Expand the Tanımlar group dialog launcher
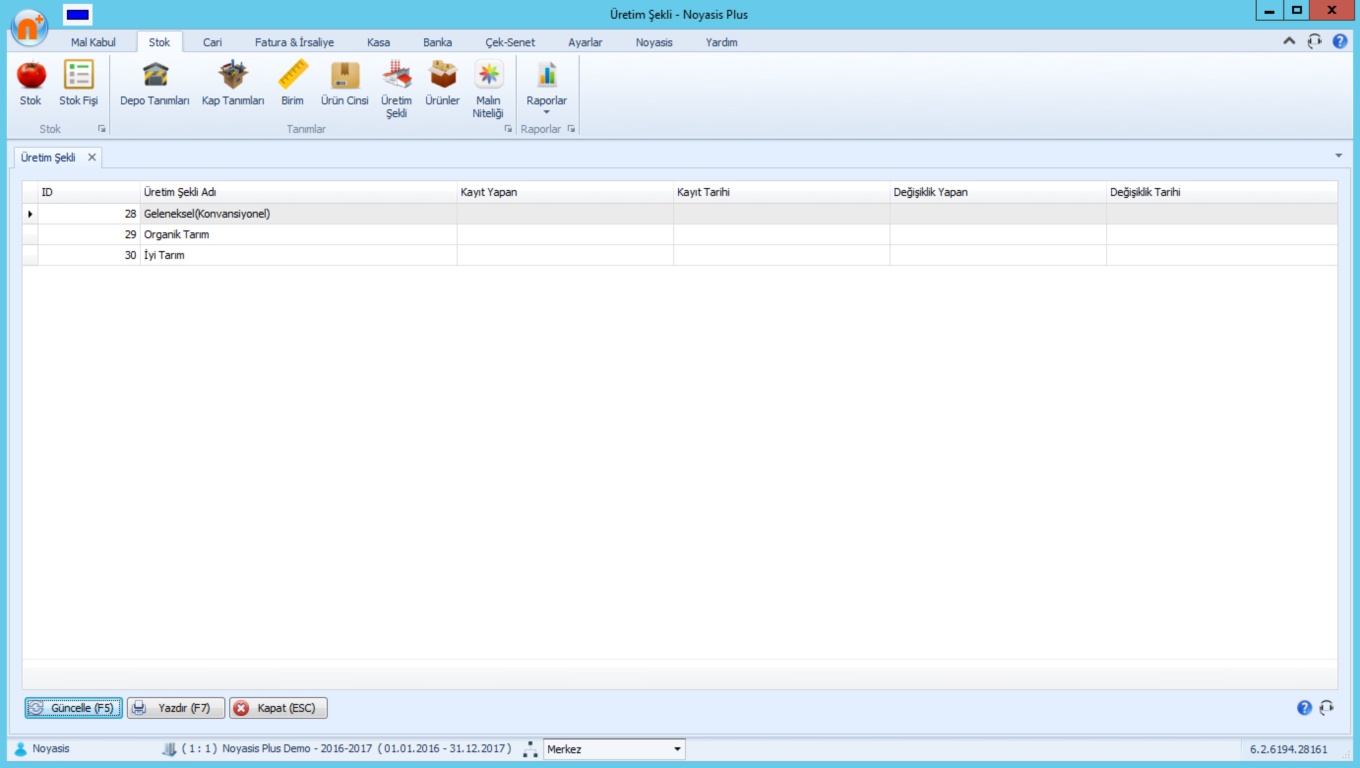1360x768 pixels. (x=508, y=129)
